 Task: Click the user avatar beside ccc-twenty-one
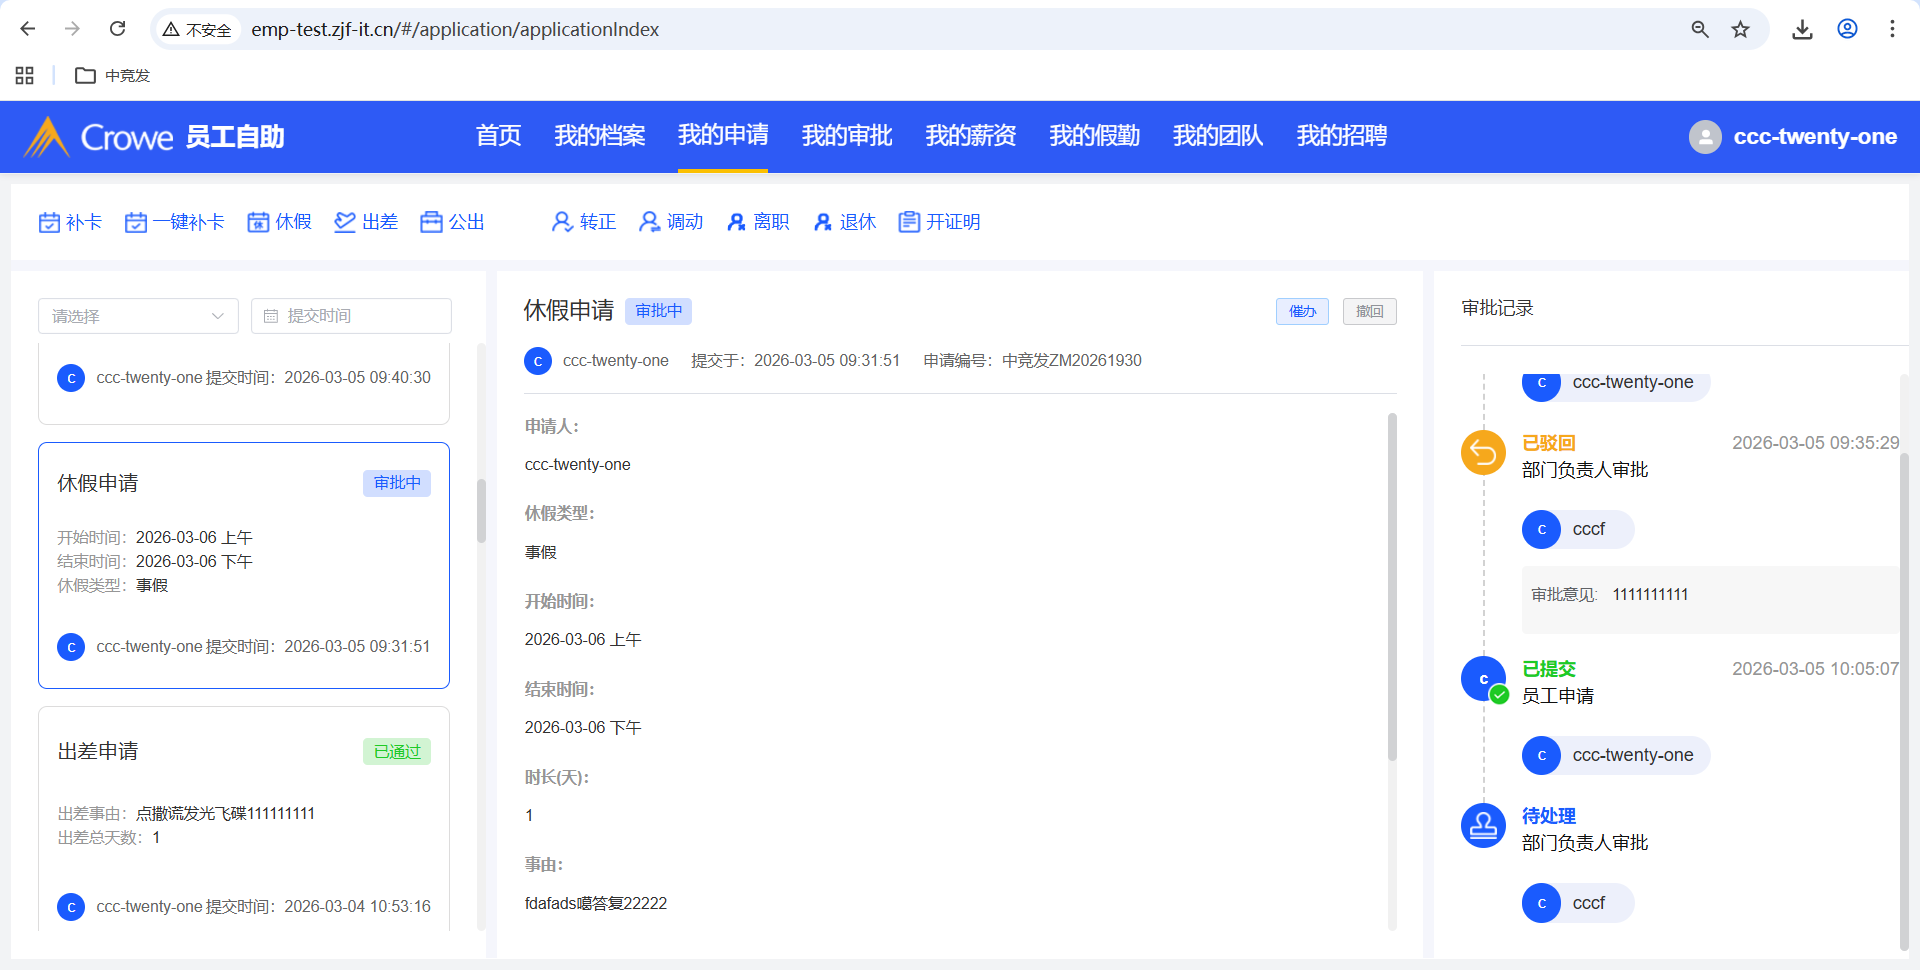(x=1705, y=137)
